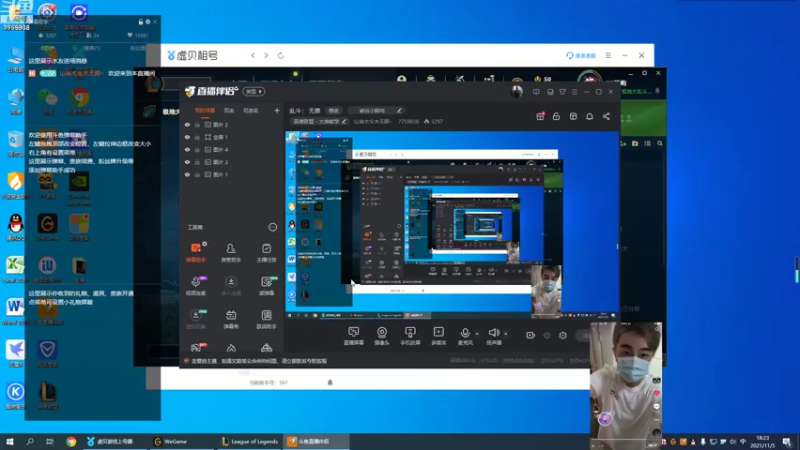Screen dimensions: 800x450
Task: Expand speaker volume arrow
Action: tap(506, 334)
